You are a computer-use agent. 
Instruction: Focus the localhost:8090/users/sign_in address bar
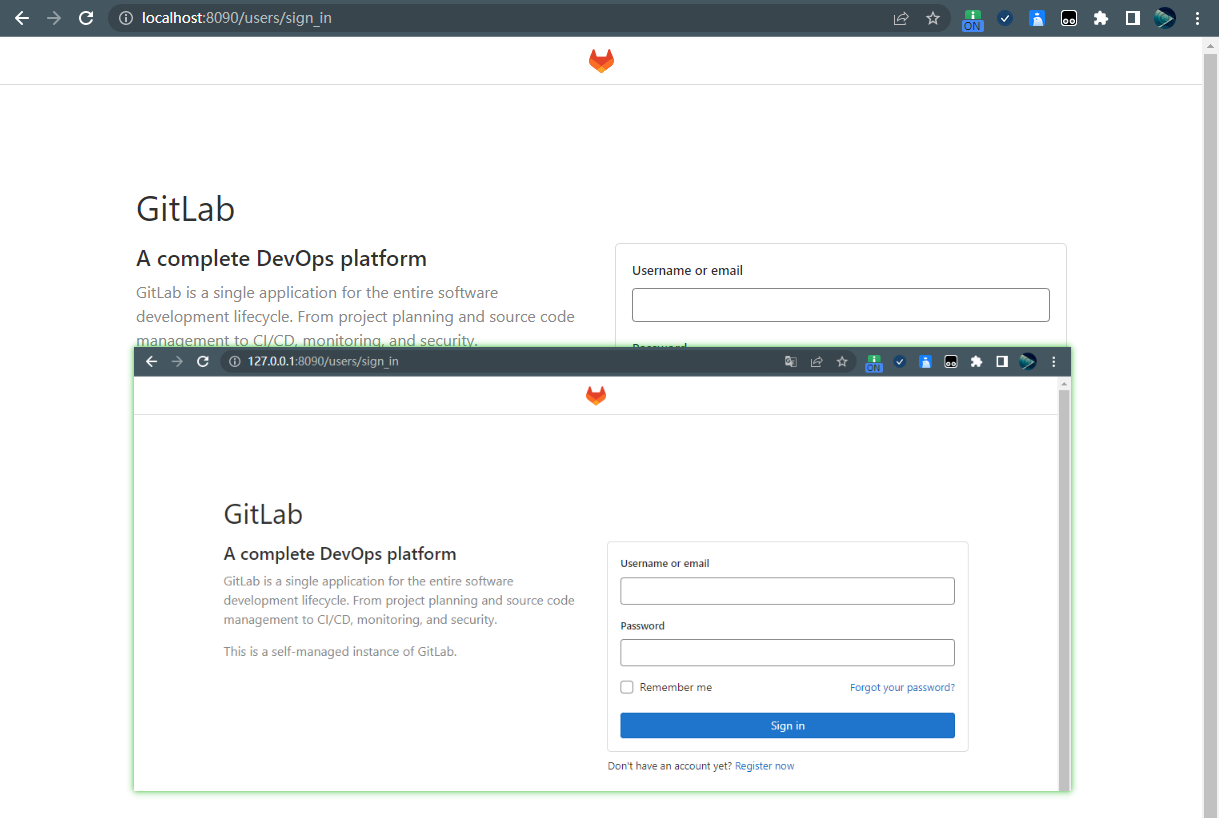tap(500, 18)
